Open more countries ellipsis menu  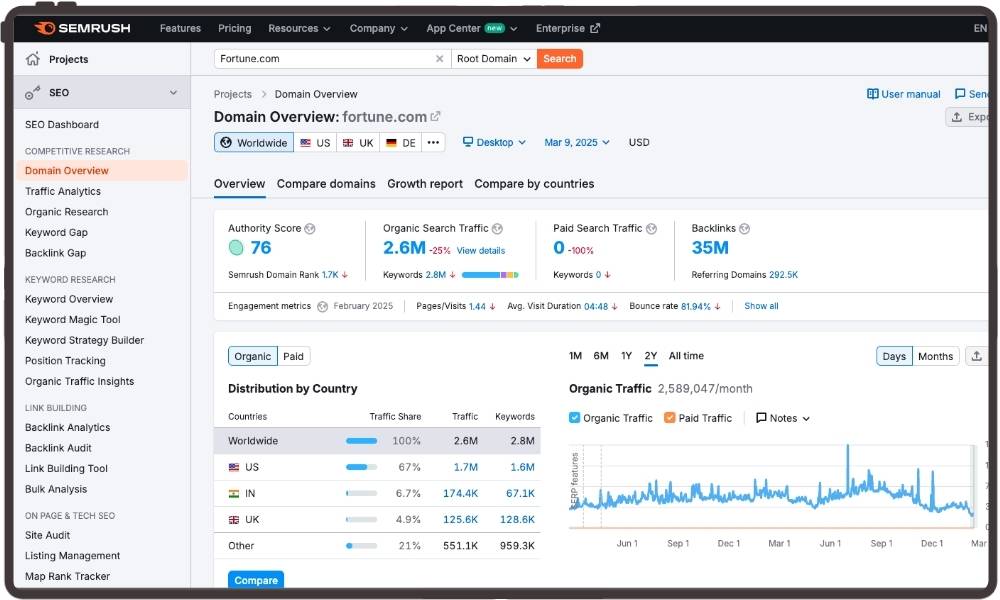[x=433, y=142]
